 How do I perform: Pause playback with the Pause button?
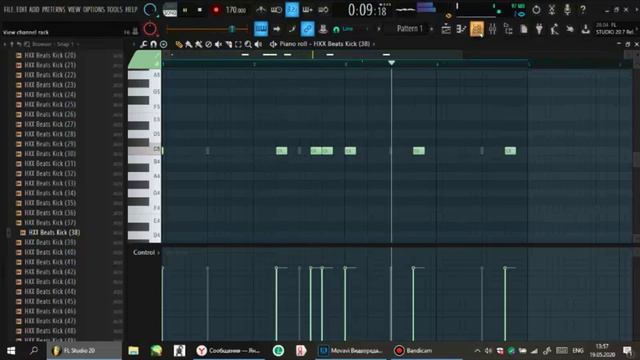point(184,10)
